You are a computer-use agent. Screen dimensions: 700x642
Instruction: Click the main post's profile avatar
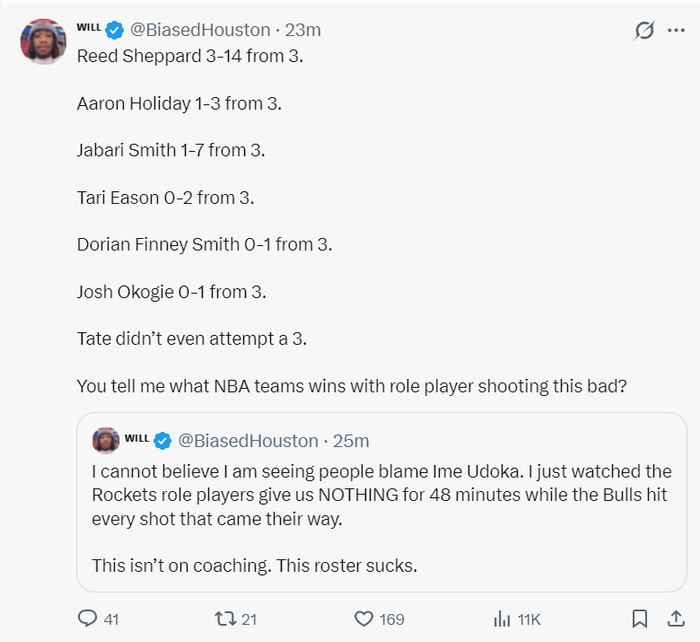point(42,42)
